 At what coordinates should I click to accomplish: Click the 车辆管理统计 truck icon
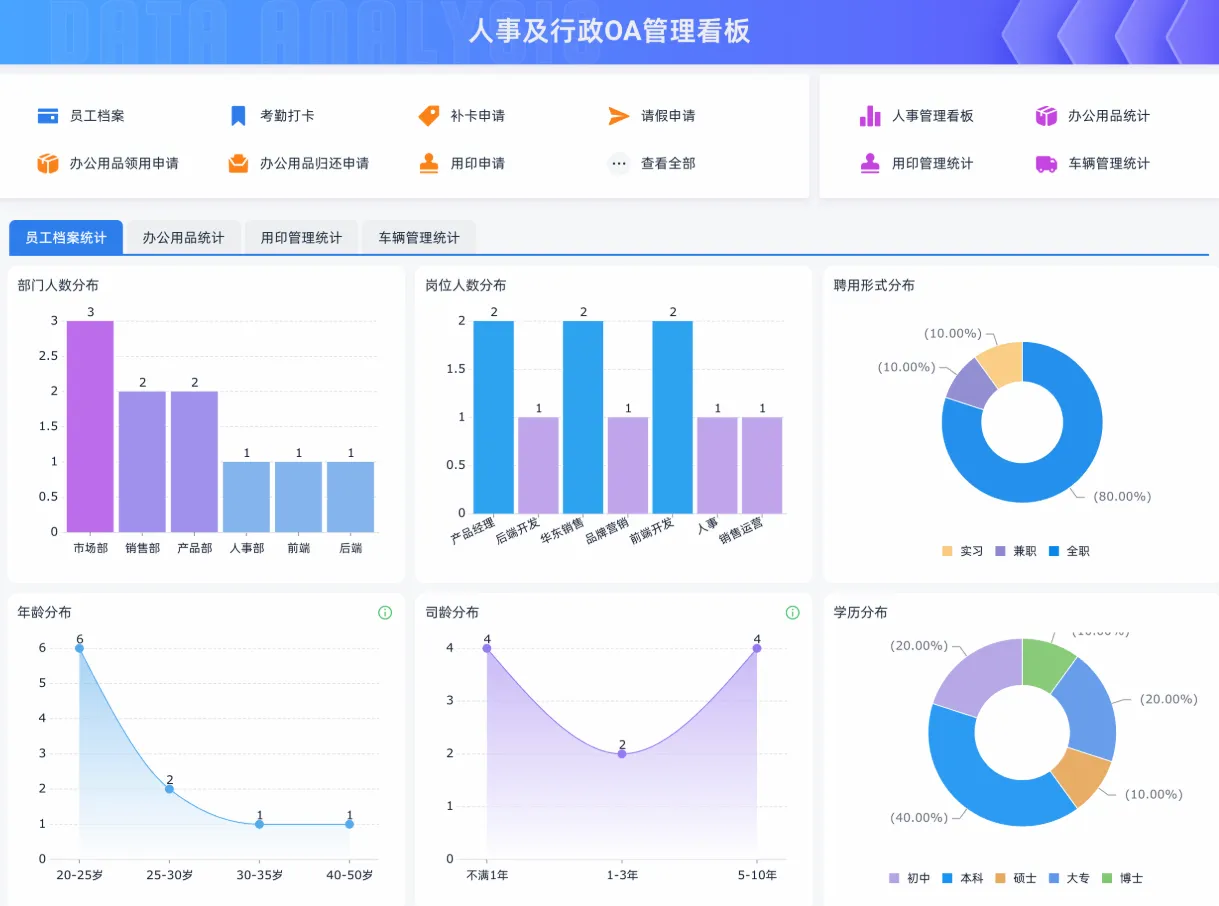(x=1046, y=163)
